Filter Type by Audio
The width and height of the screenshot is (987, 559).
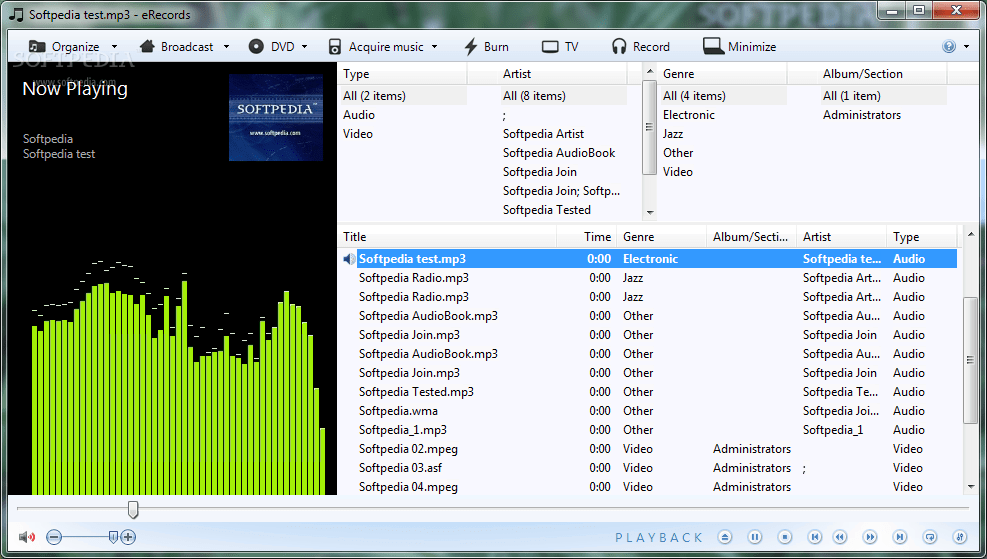(x=359, y=115)
